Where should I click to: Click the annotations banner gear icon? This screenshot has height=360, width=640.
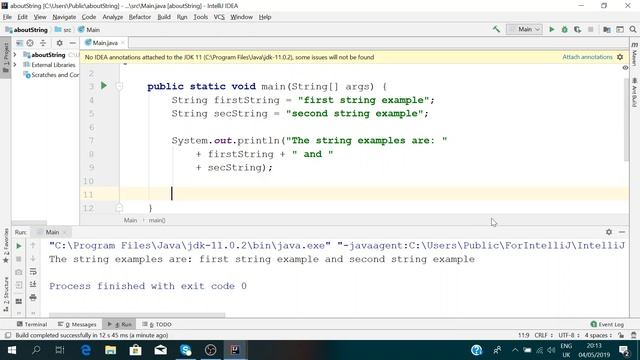[x=620, y=57]
